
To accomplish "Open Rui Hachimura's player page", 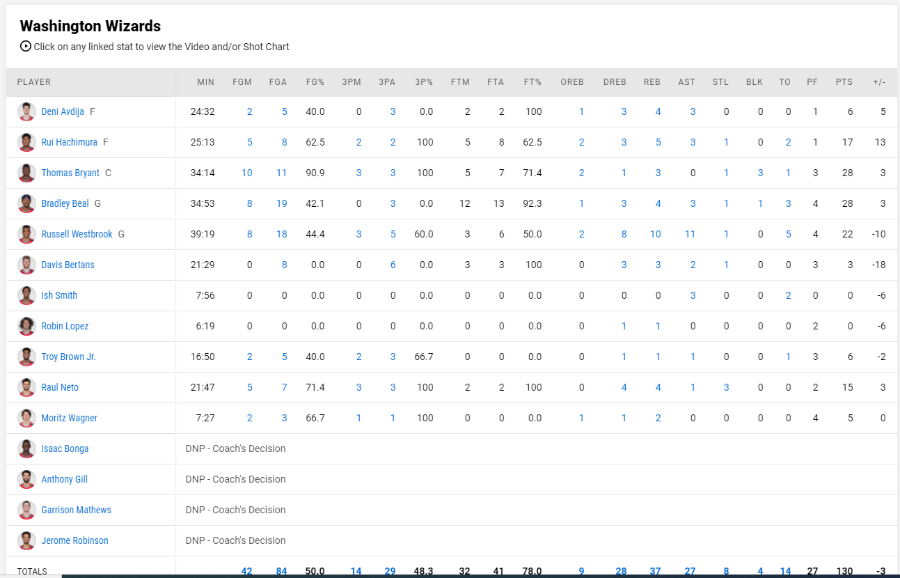I will 69,142.
